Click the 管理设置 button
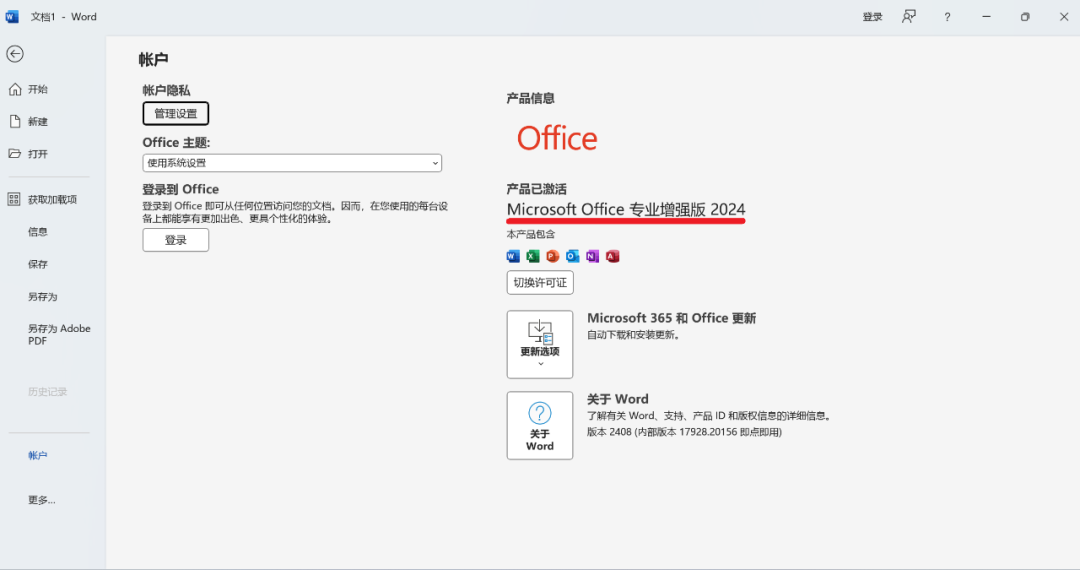The image size is (1080, 570). 176,114
